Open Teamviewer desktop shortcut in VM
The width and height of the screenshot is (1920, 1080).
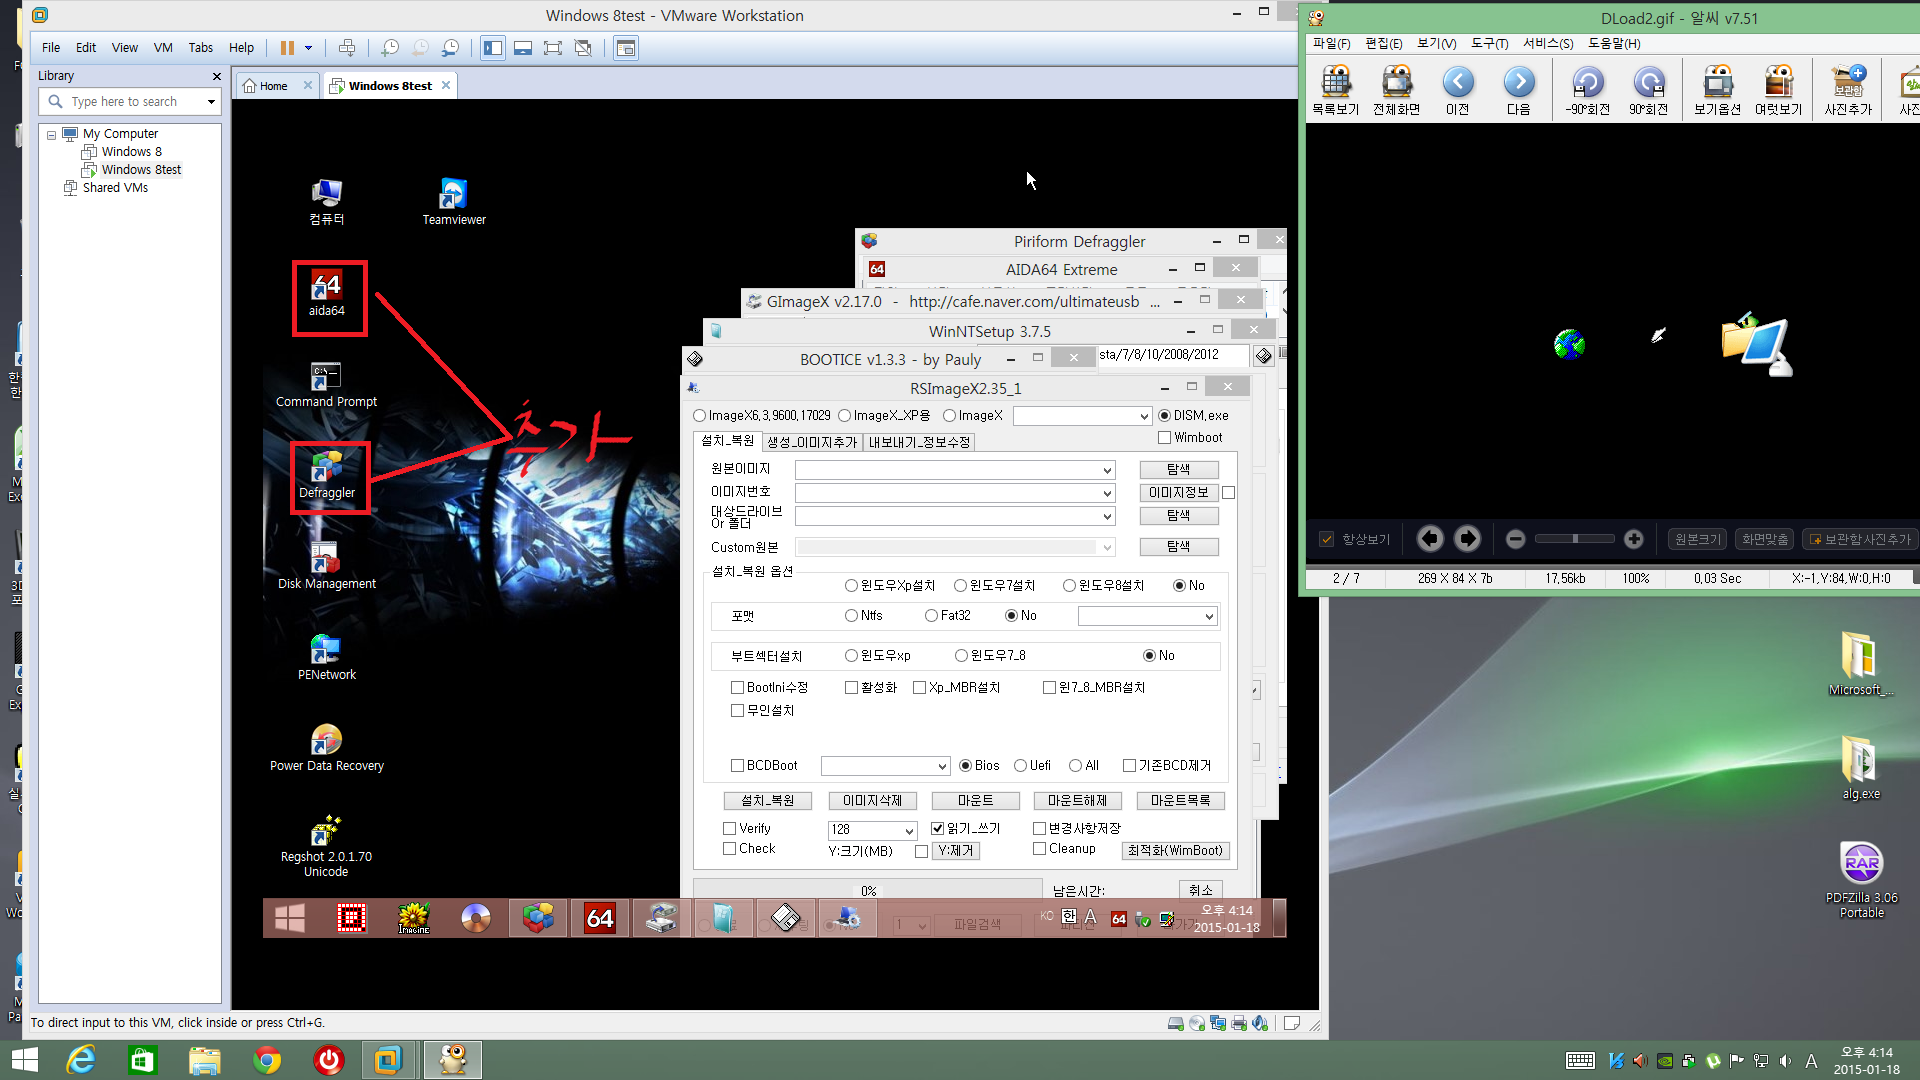coord(453,203)
